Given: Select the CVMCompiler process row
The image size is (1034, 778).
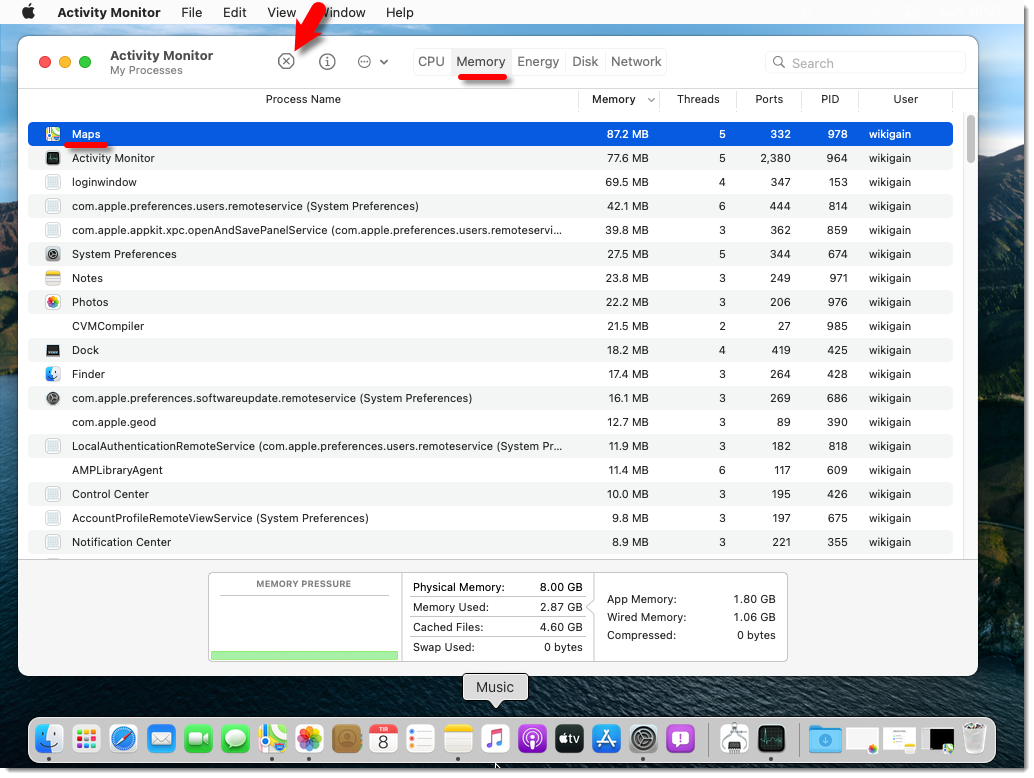Looking at the screenshot, I should coord(490,326).
